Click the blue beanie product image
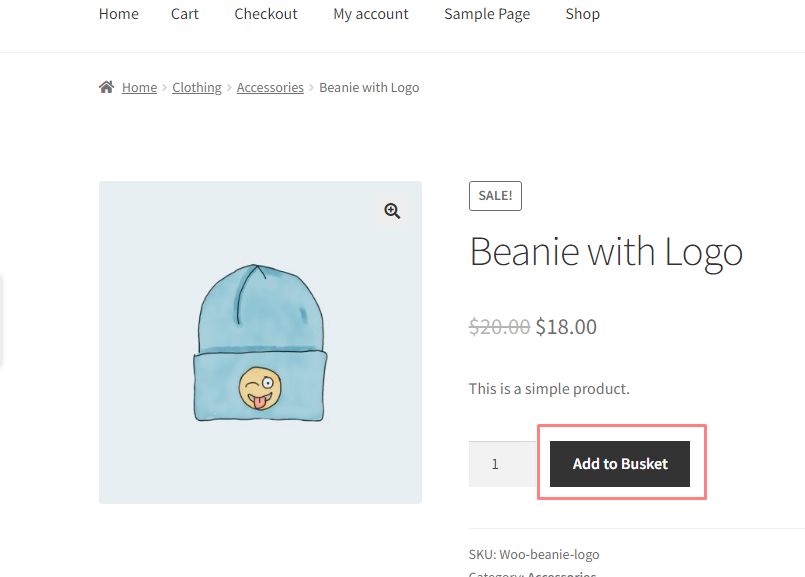Viewport: 805px width, 577px height. pos(260,342)
